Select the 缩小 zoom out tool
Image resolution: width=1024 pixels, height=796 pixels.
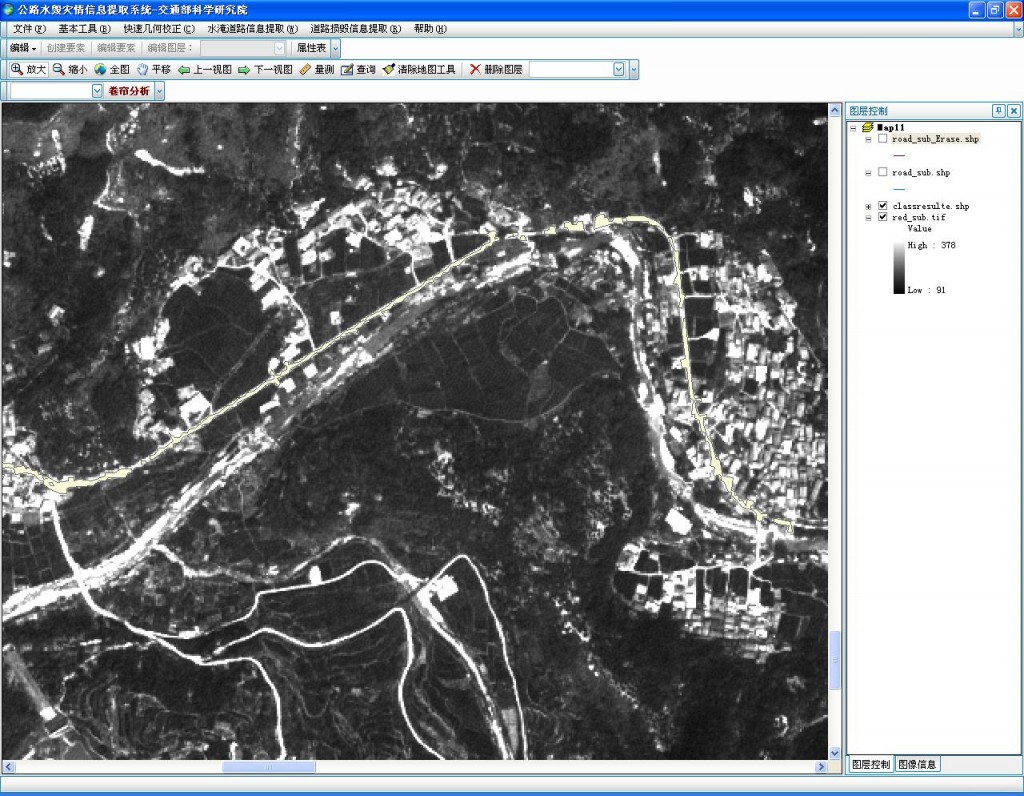coord(70,69)
